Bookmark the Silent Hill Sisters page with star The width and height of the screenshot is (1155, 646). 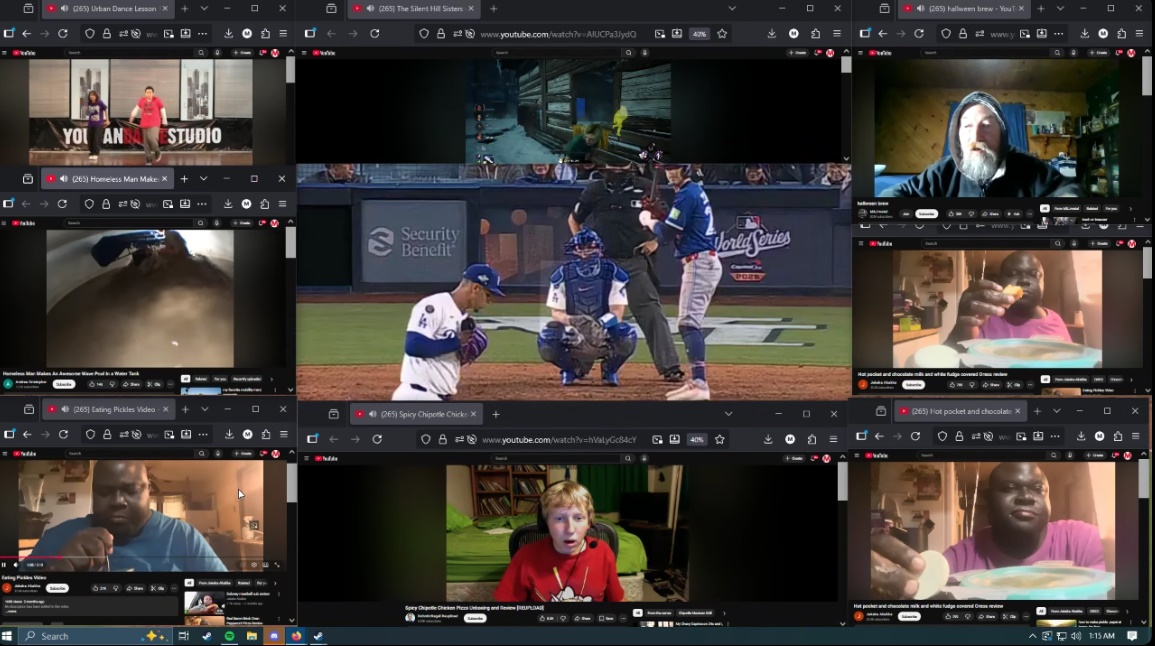pos(722,33)
